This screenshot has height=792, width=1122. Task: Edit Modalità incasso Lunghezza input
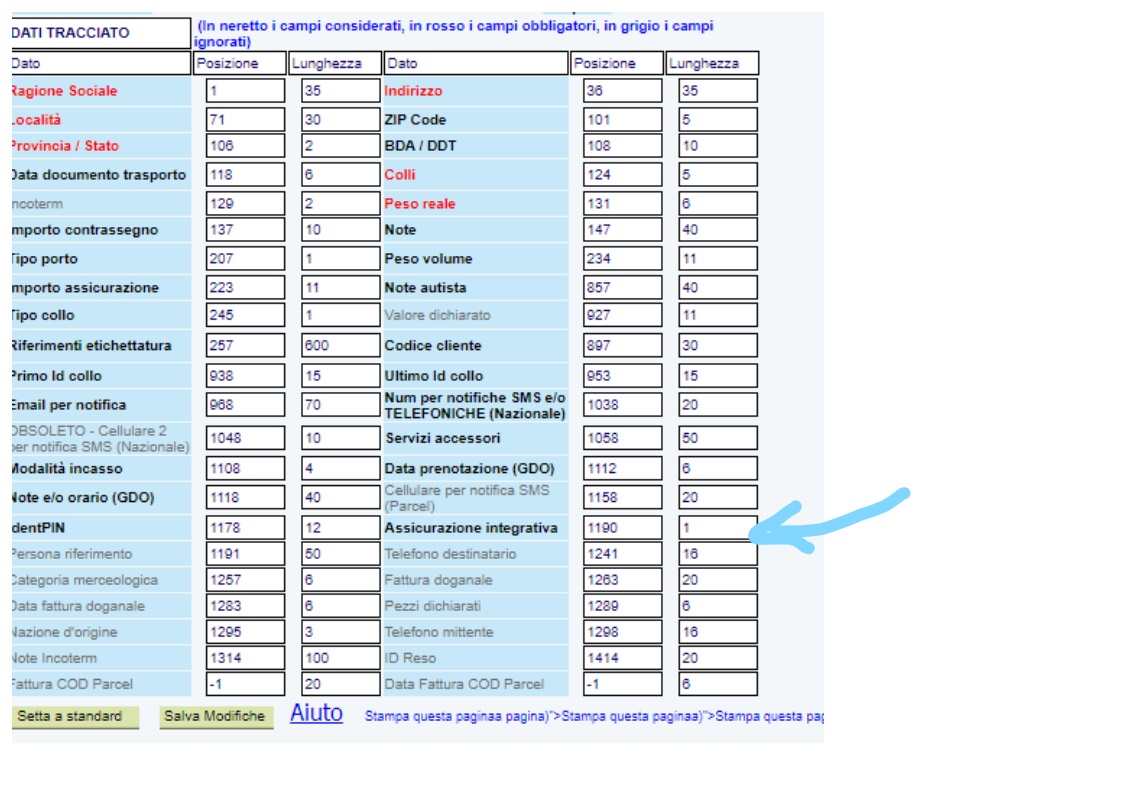(x=341, y=469)
